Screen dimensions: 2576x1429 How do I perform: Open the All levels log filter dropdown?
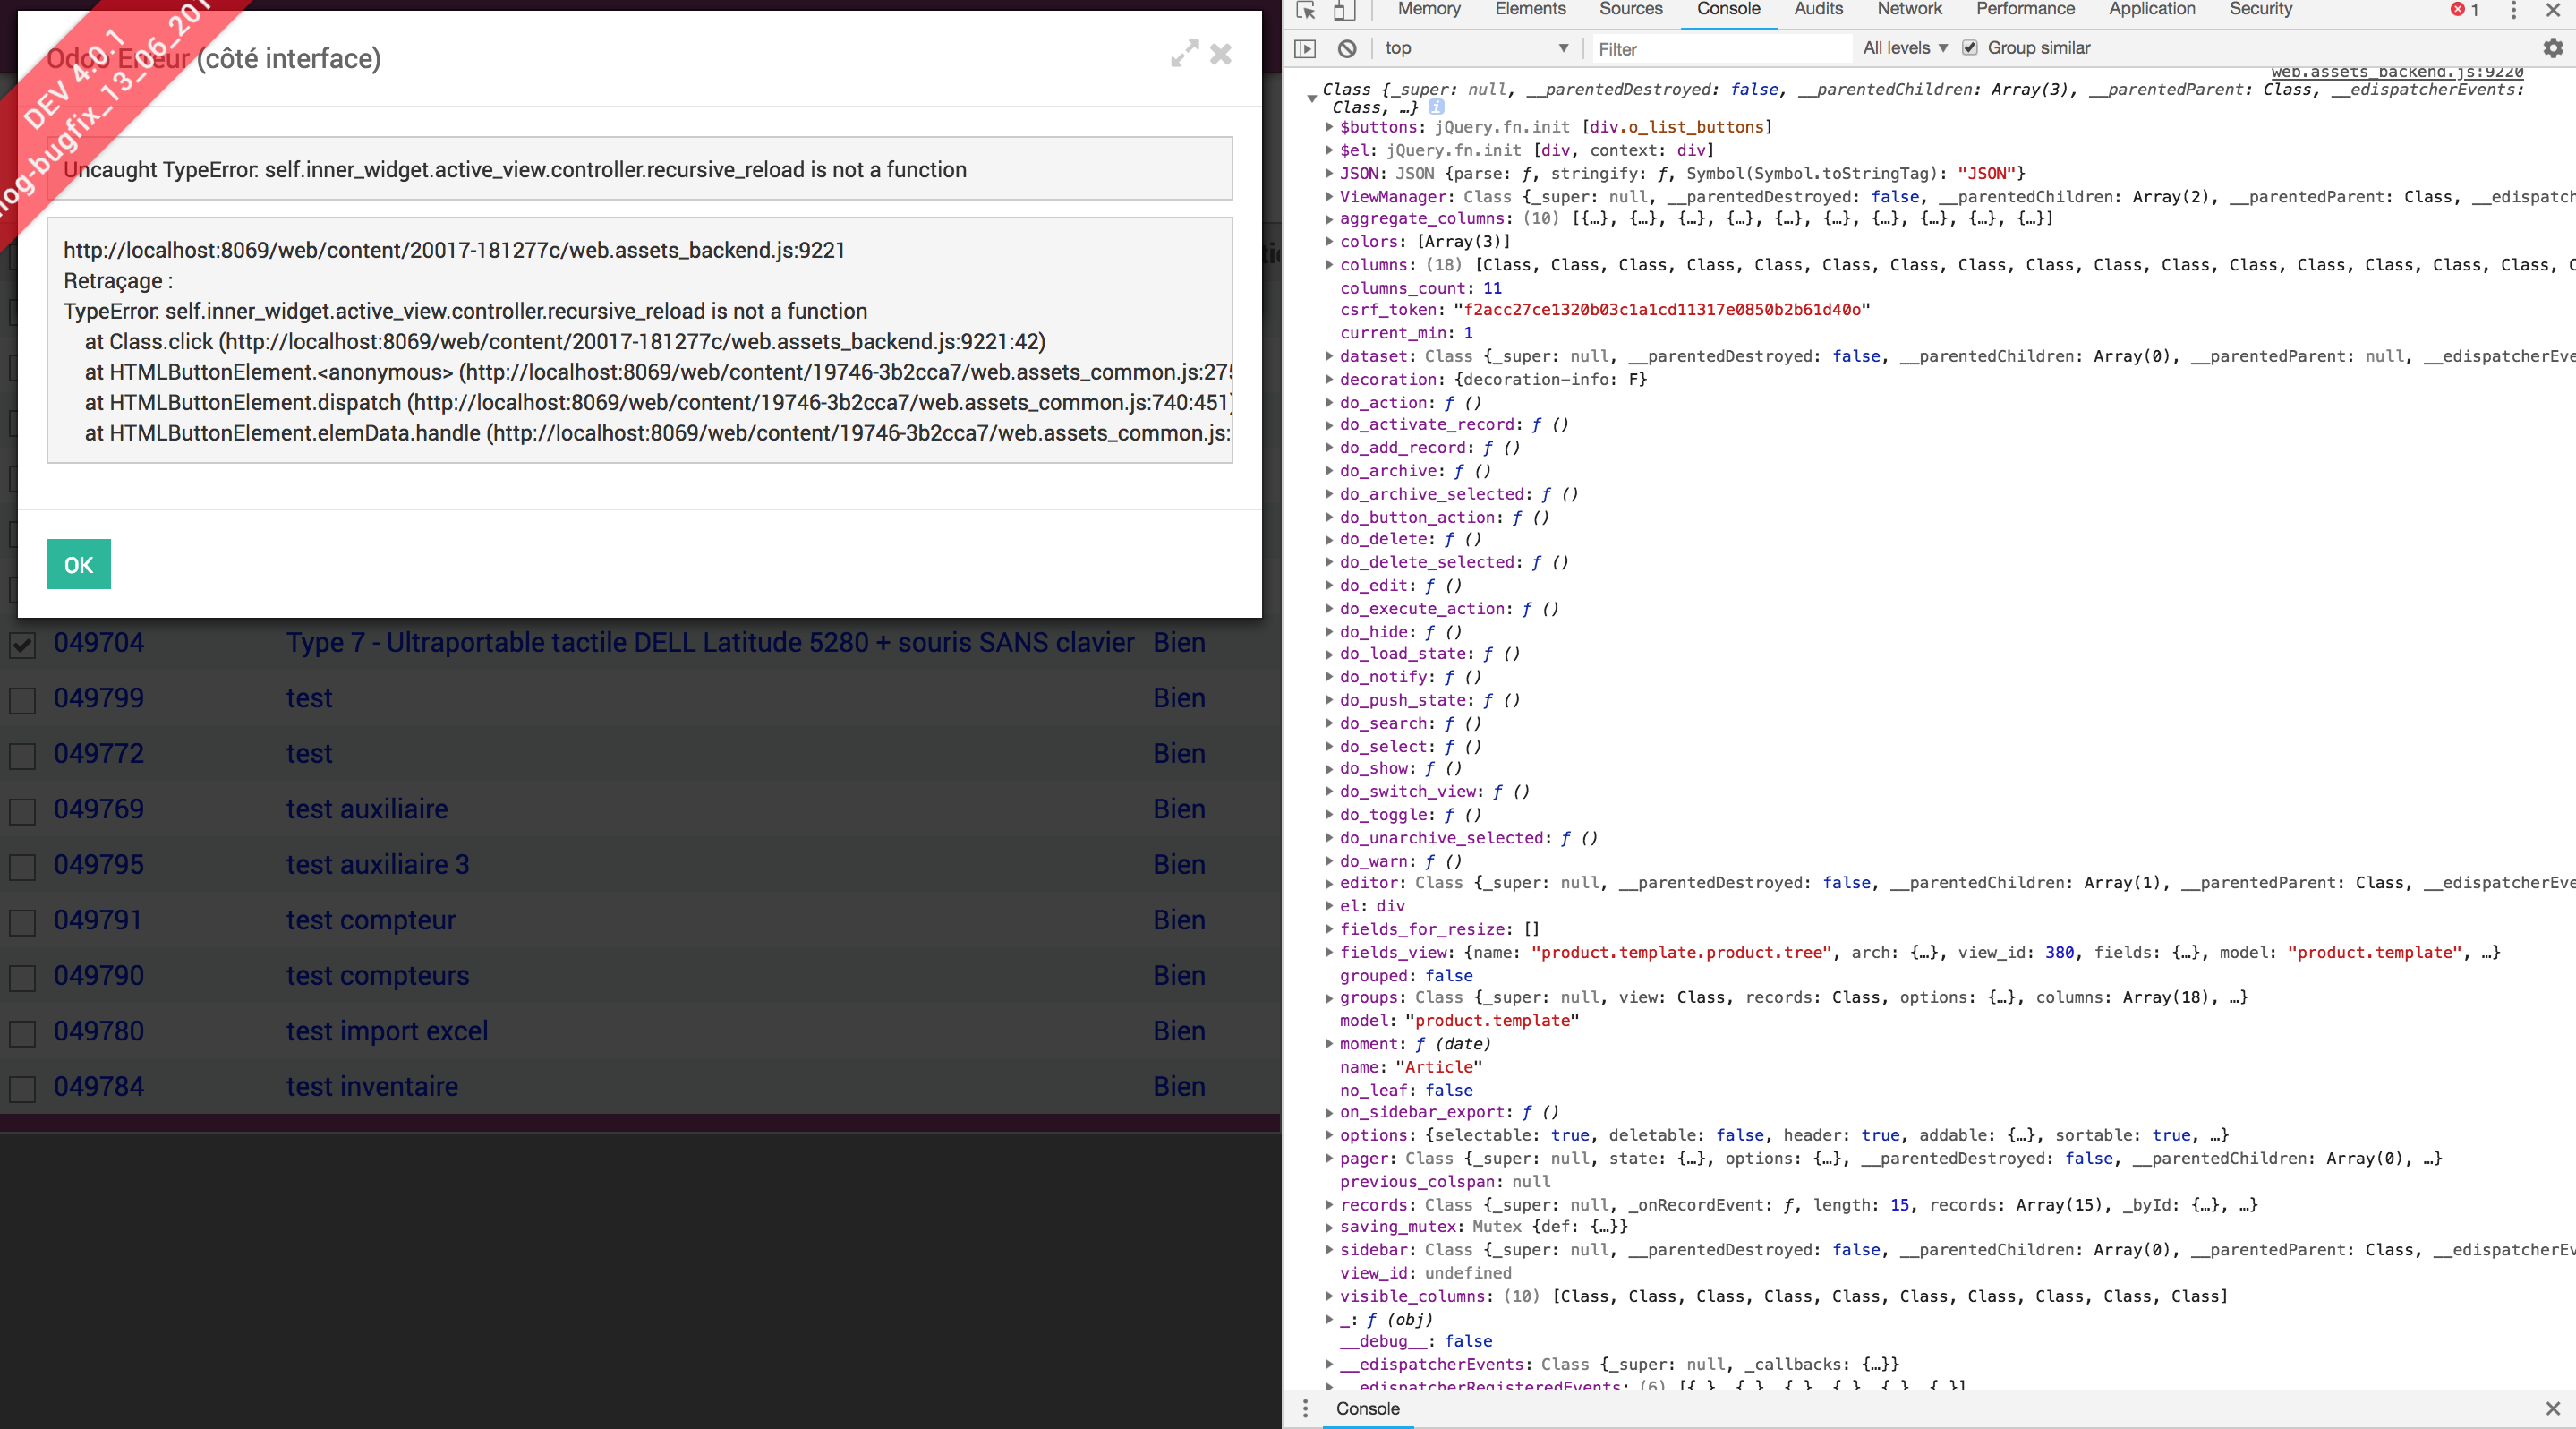(x=1901, y=47)
